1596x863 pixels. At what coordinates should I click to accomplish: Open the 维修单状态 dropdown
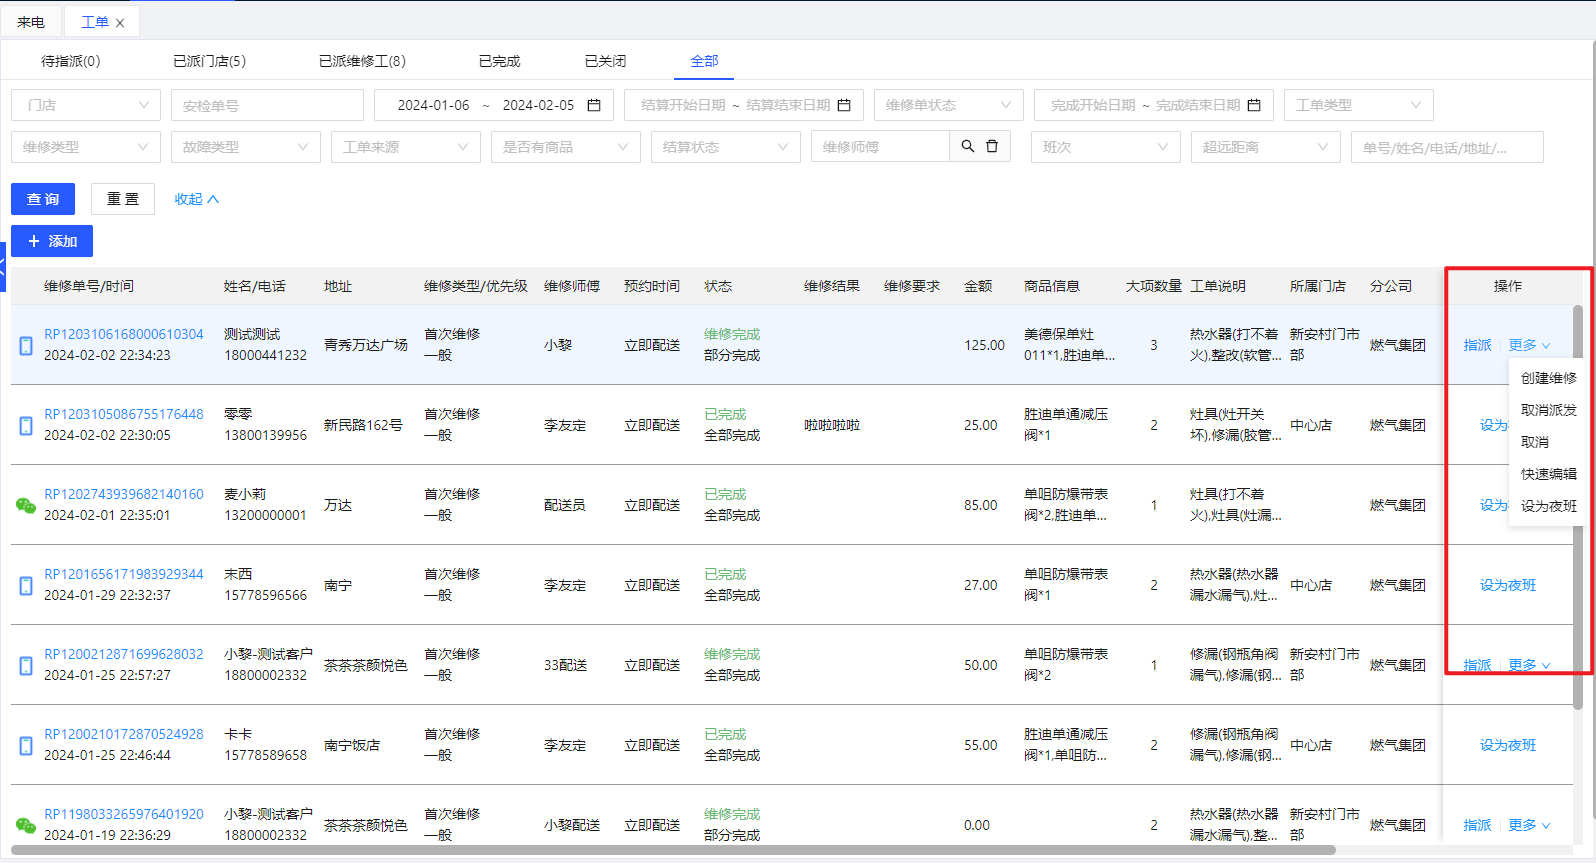pyautogui.click(x=948, y=105)
